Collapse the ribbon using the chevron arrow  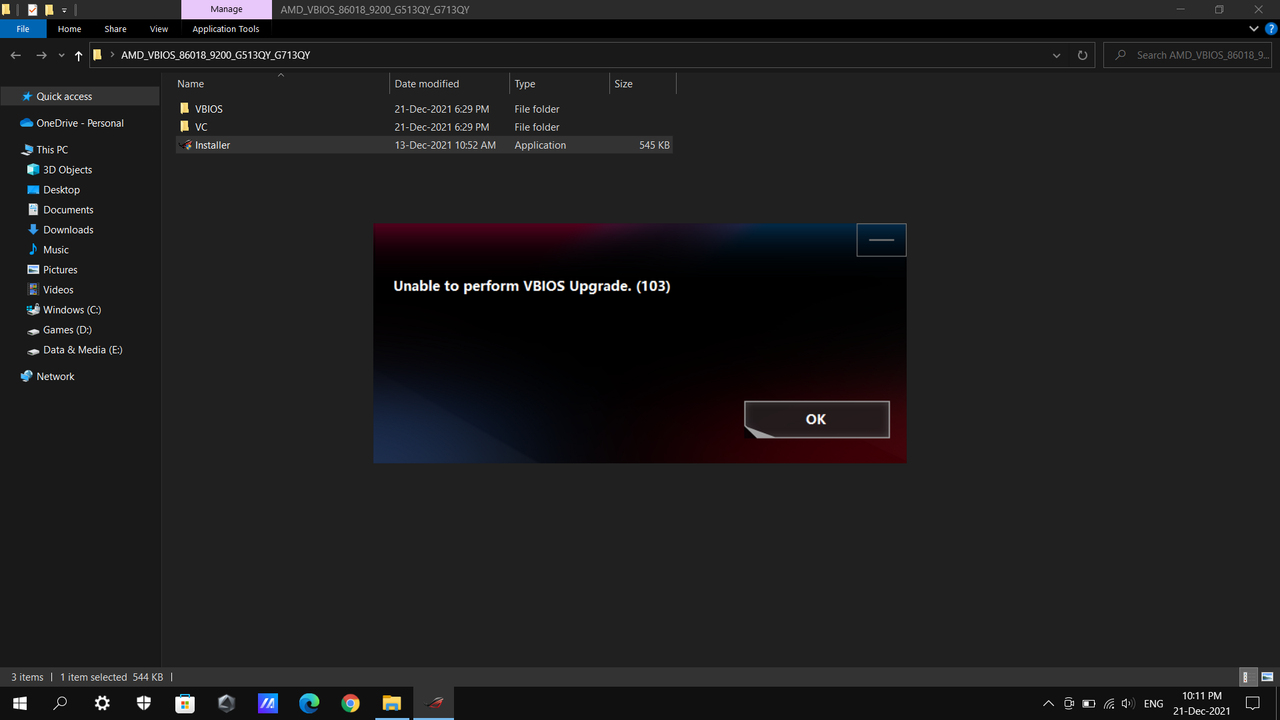(1253, 28)
